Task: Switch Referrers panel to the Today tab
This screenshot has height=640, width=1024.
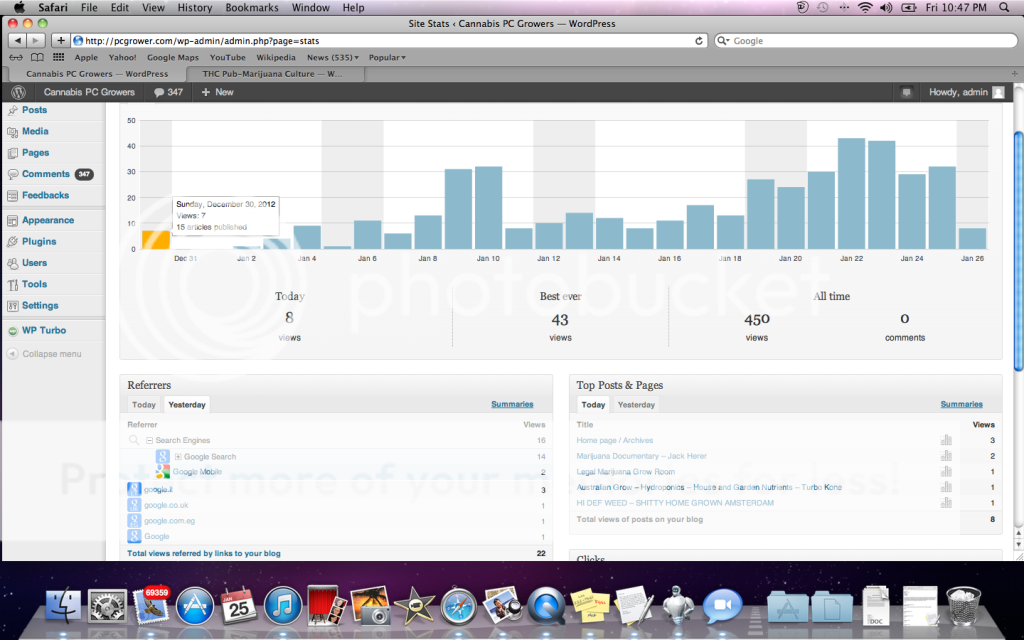Action: click(144, 405)
